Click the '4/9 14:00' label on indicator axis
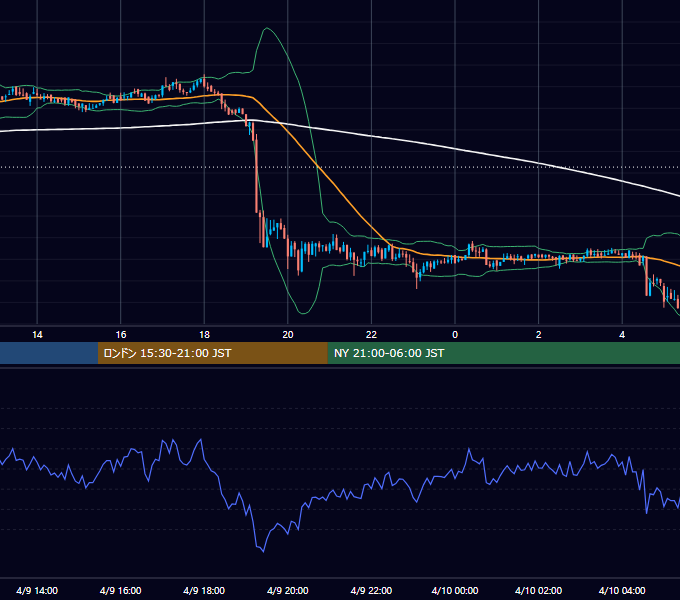680x600 pixels. tap(37, 590)
